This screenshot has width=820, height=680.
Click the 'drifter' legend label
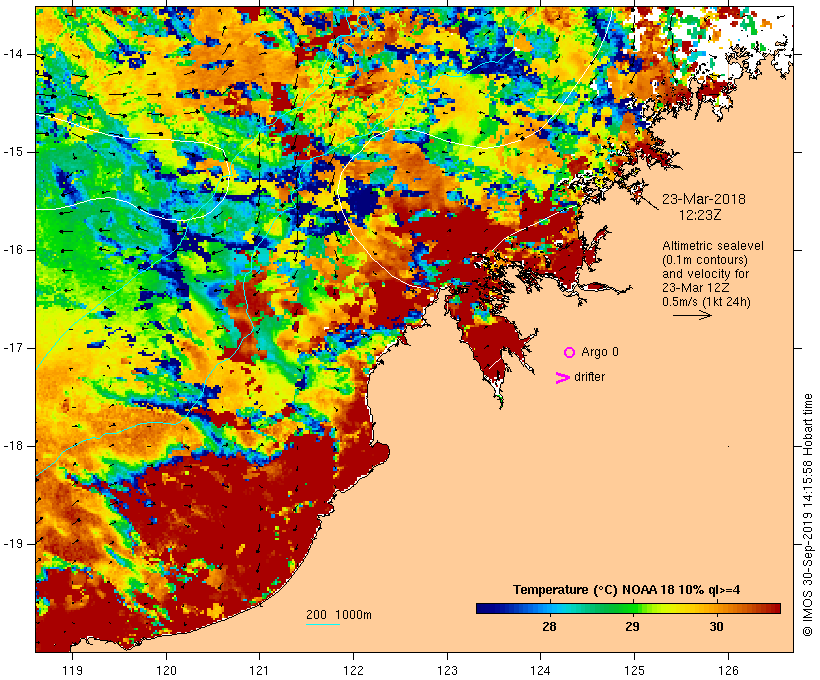click(589, 377)
